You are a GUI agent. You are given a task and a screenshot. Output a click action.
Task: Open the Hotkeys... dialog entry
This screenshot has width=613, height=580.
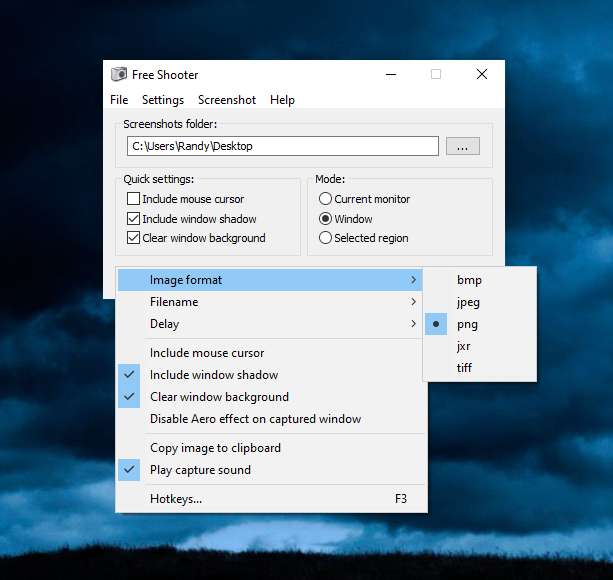[270, 499]
